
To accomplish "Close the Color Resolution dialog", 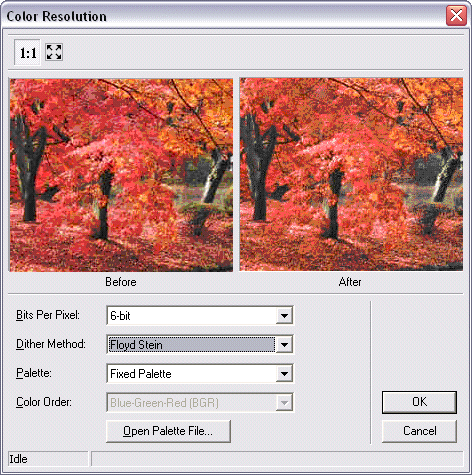I will pos(456,15).
